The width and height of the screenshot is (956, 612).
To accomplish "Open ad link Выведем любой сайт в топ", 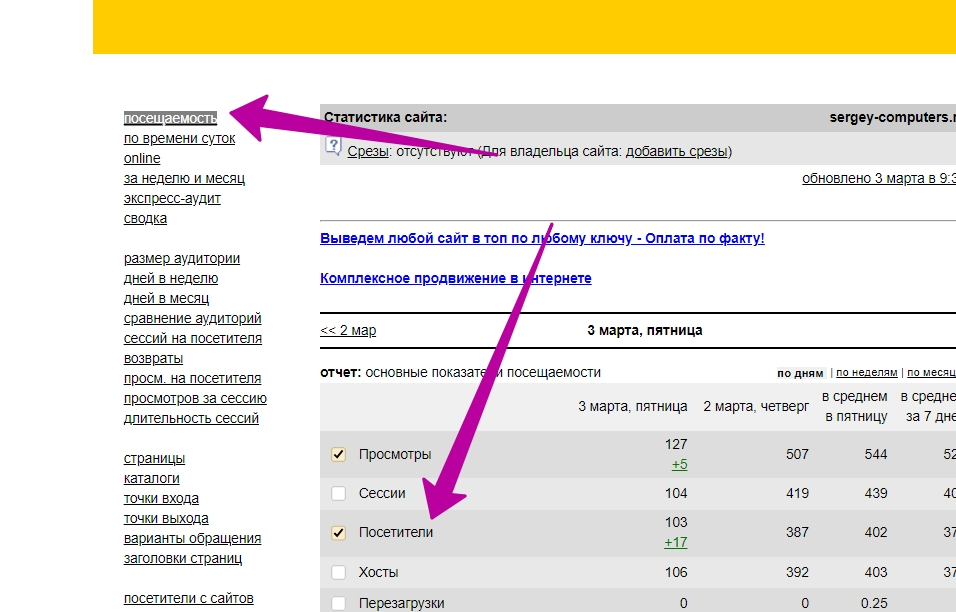I will 542,238.
